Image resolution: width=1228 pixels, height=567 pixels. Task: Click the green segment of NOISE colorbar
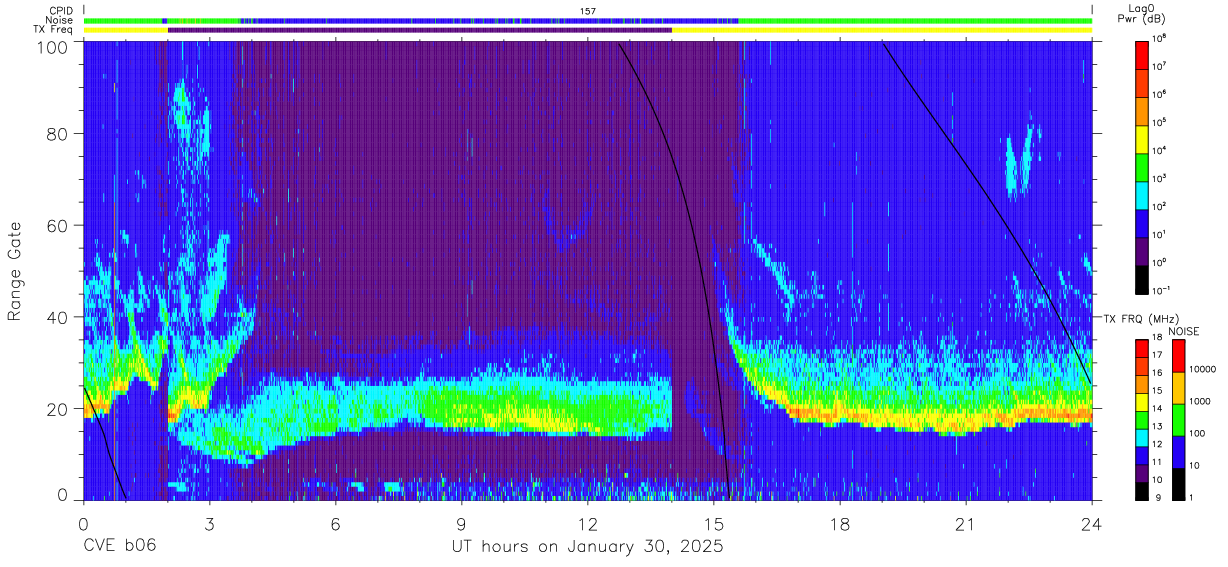(1178, 420)
